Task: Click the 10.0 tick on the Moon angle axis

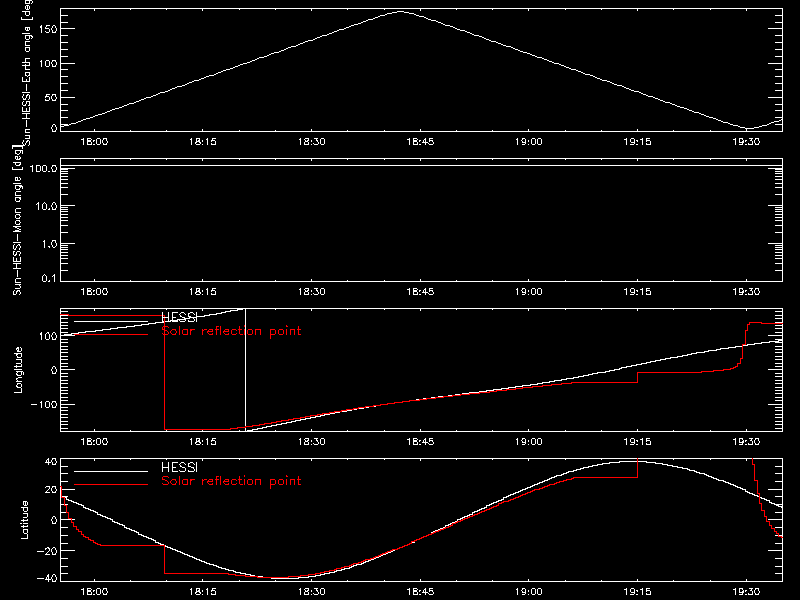Action: coord(46,206)
